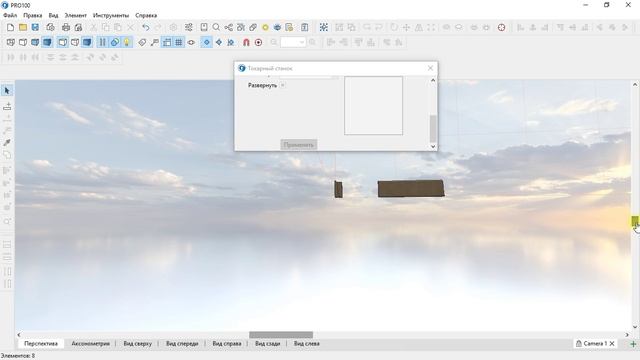This screenshot has width=640, height=360.
Task: Toggle the grid display icon
Action: coord(179,42)
